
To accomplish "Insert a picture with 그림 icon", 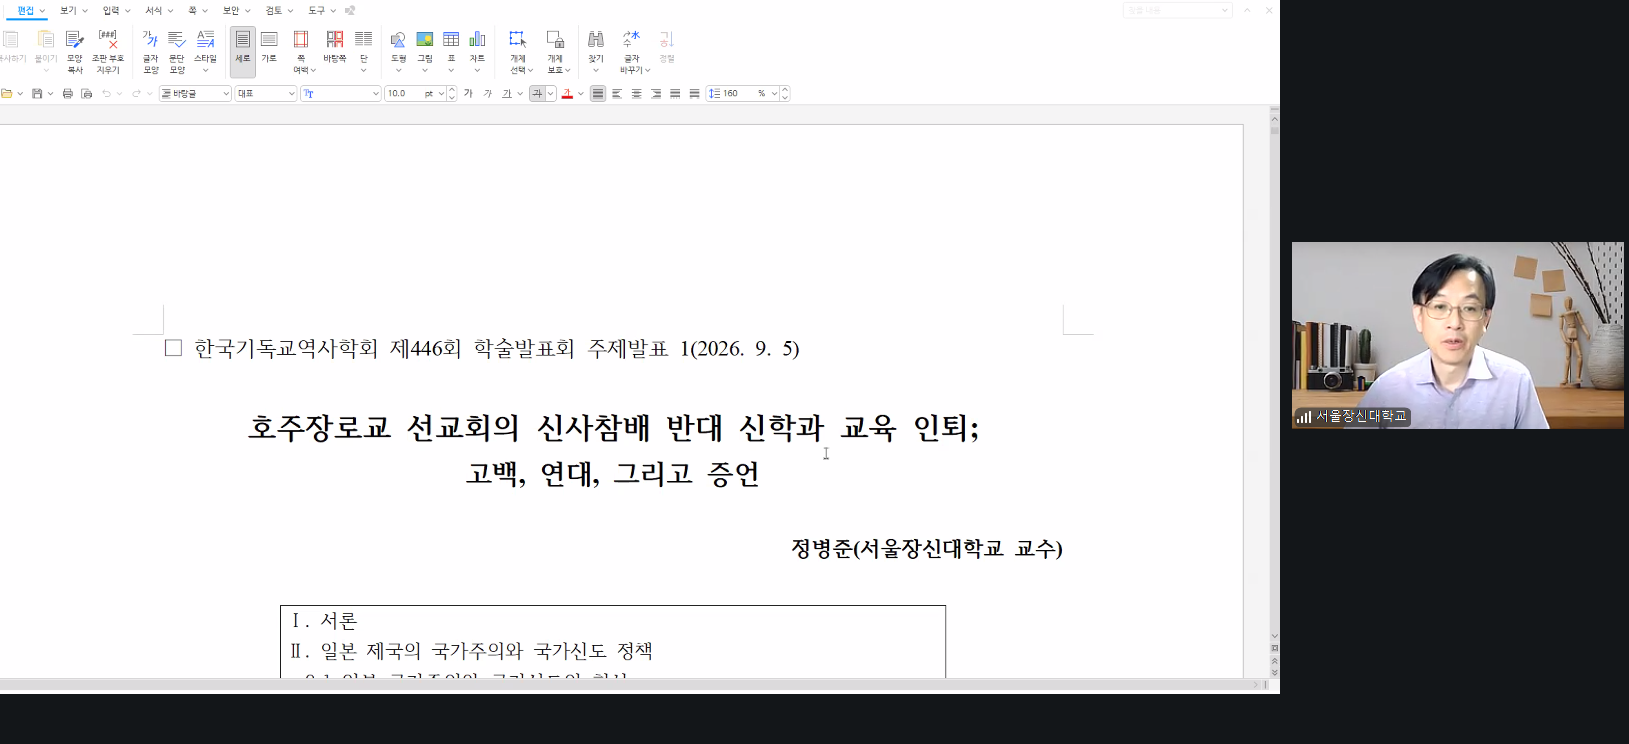I will [x=425, y=51].
